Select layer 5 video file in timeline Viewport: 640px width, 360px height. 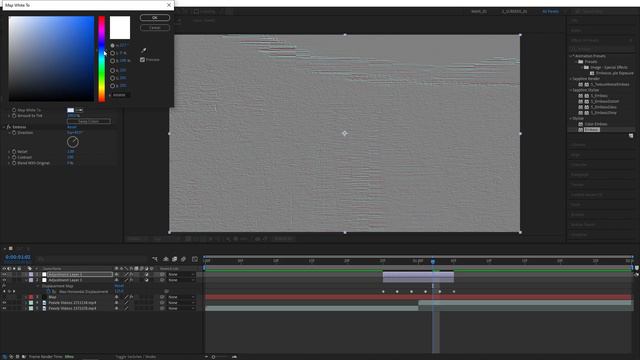tap(72, 309)
